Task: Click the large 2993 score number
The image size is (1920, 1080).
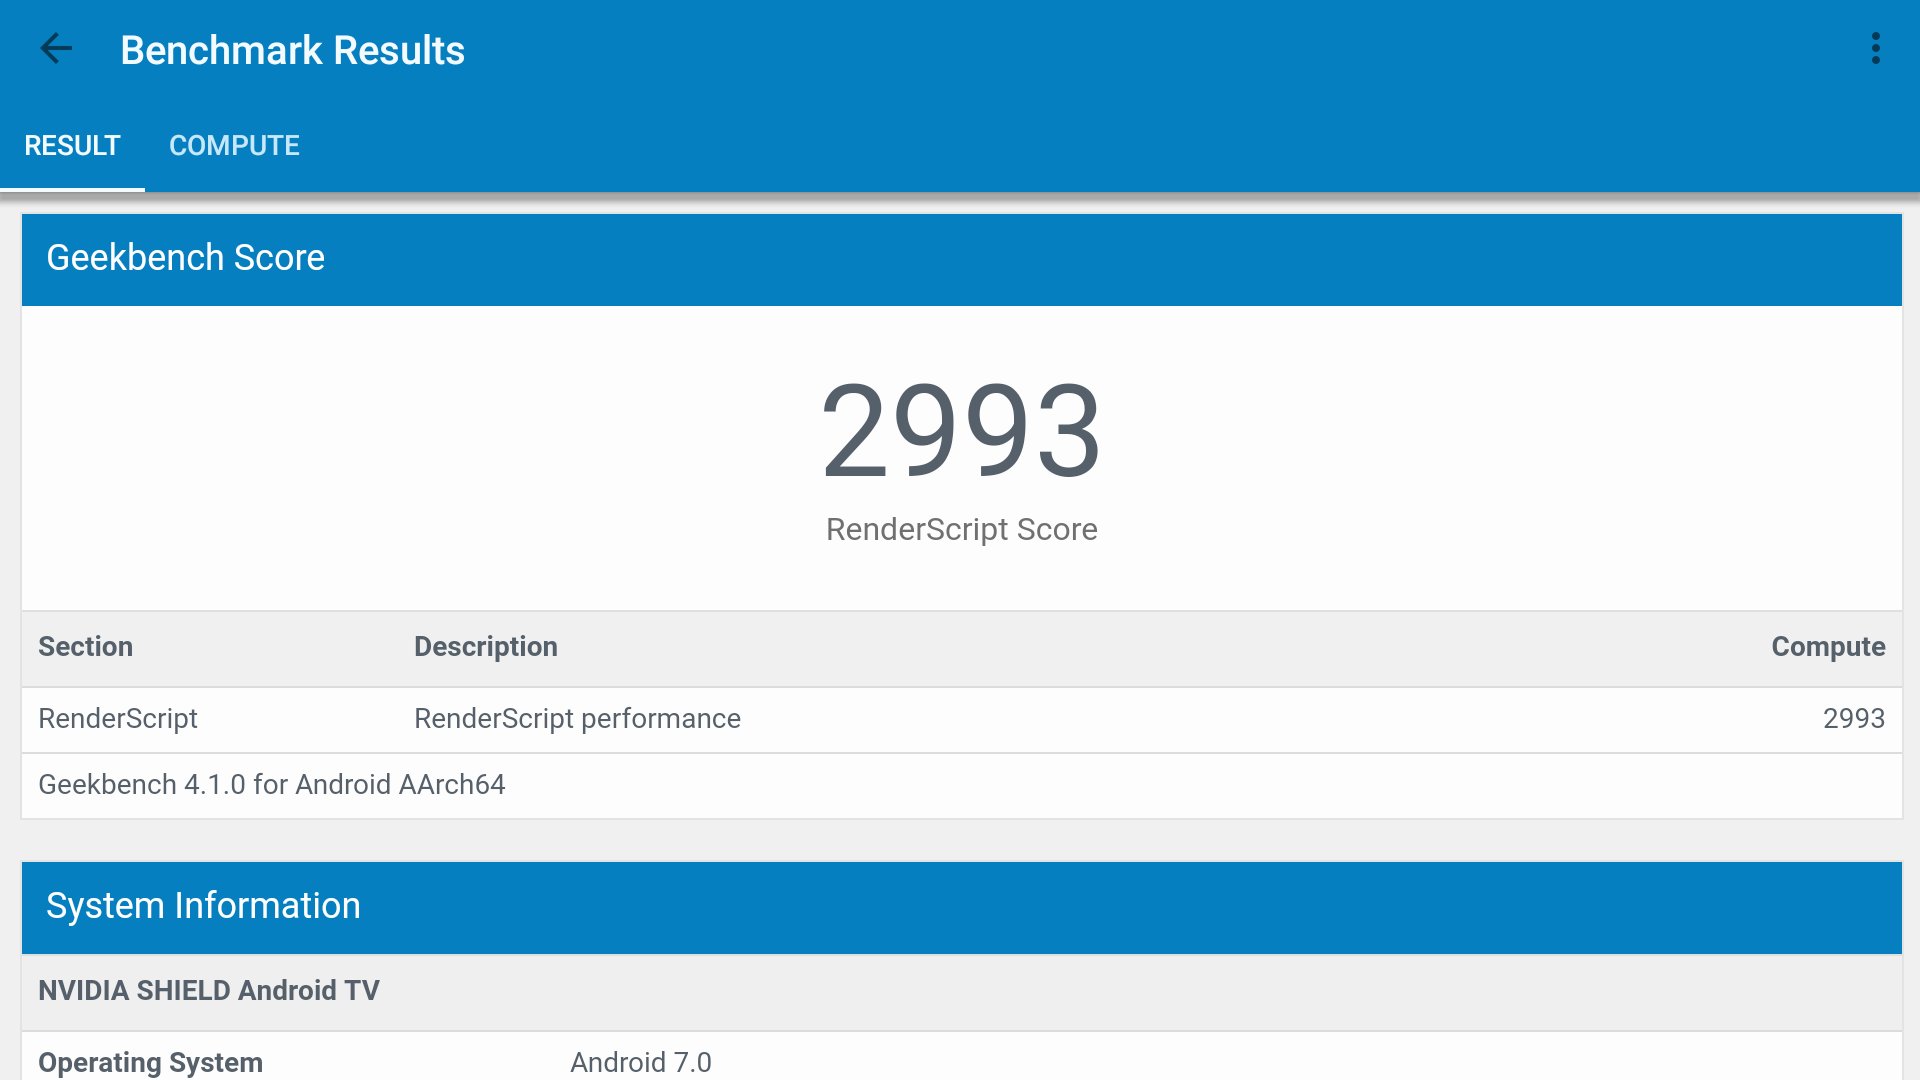Action: [961, 430]
